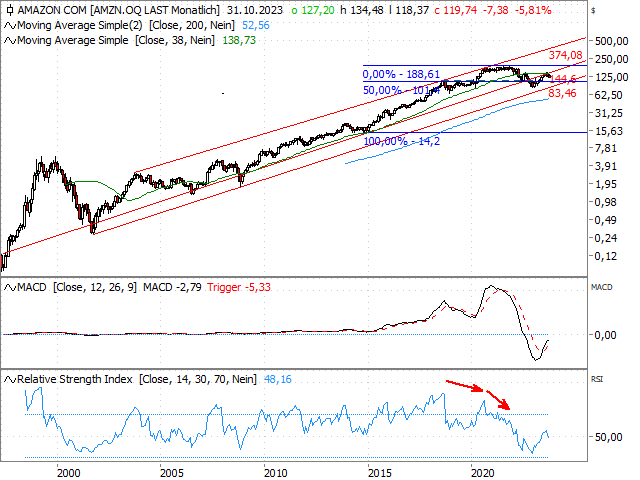Click the 3,91 price axis label
Image resolution: width=640 pixels, height=480 pixels.
(606, 167)
